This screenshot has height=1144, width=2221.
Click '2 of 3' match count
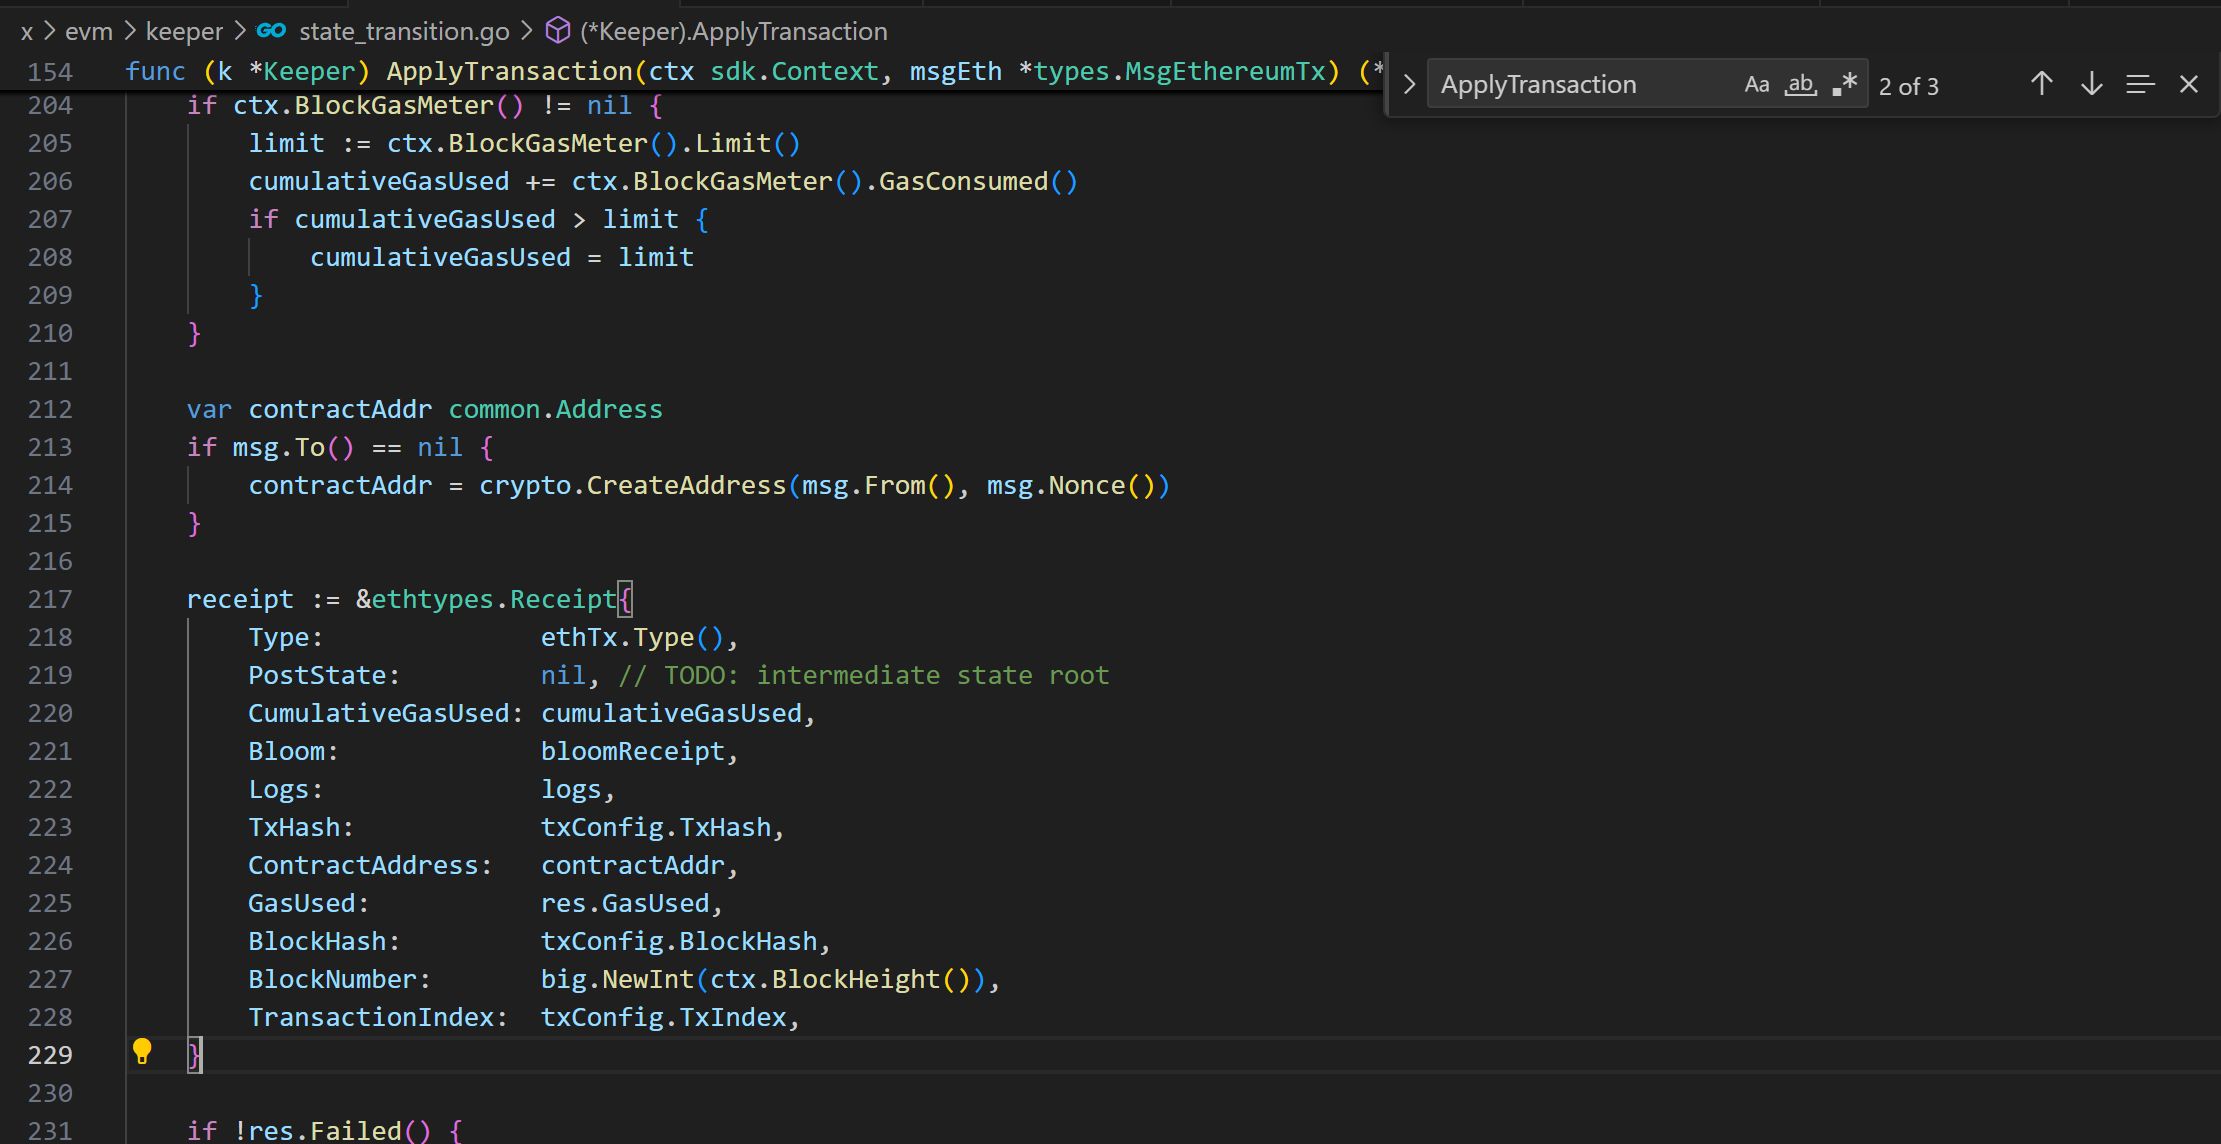[x=1908, y=86]
